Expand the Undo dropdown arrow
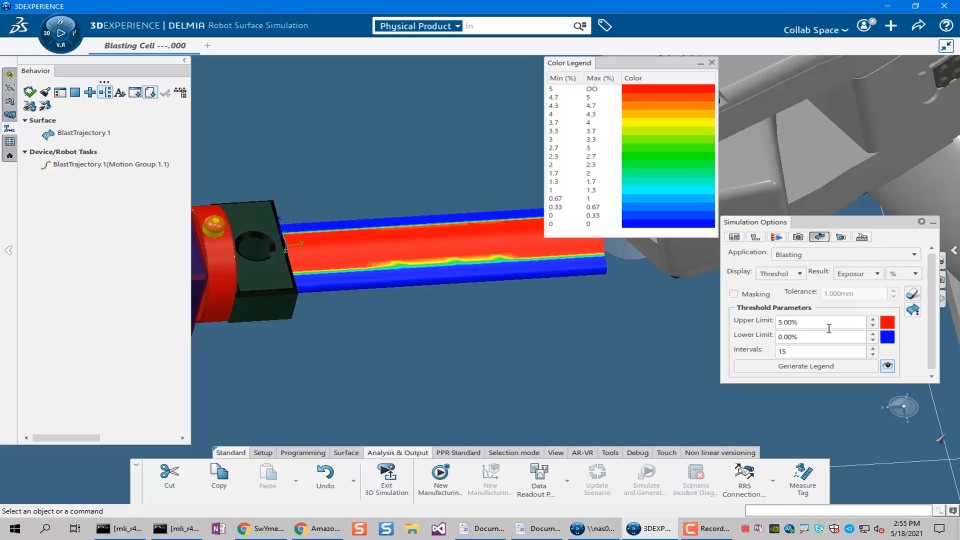960x540 pixels. click(353, 481)
